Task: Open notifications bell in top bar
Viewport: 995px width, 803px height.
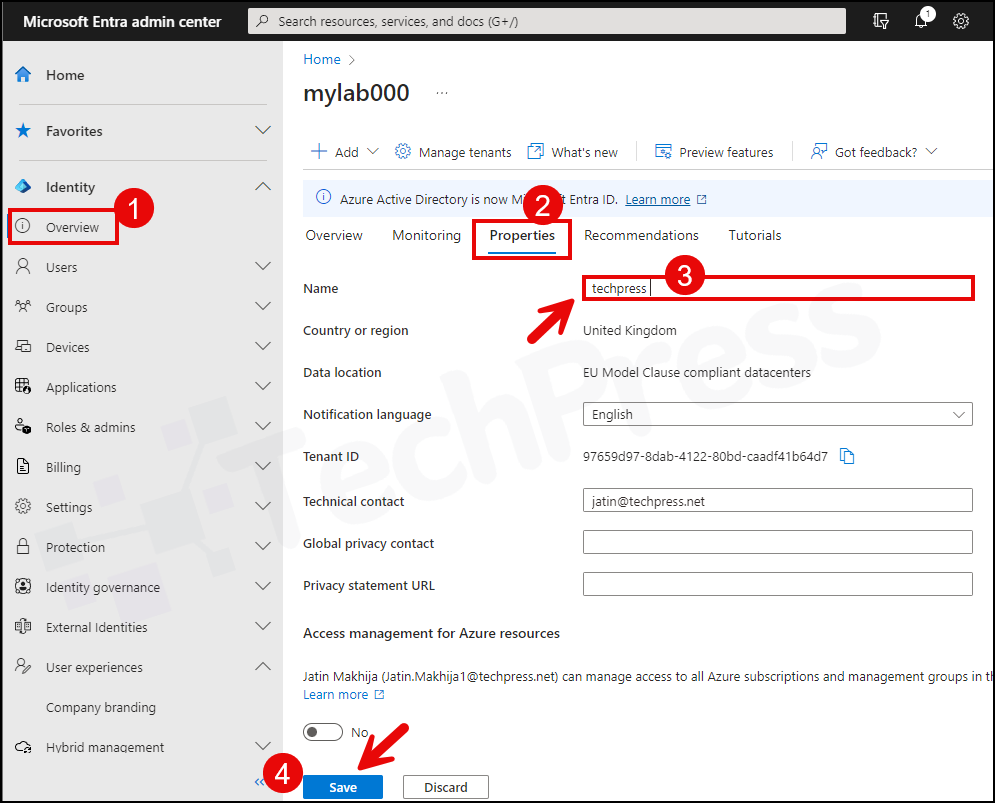Action: pos(923,19)
